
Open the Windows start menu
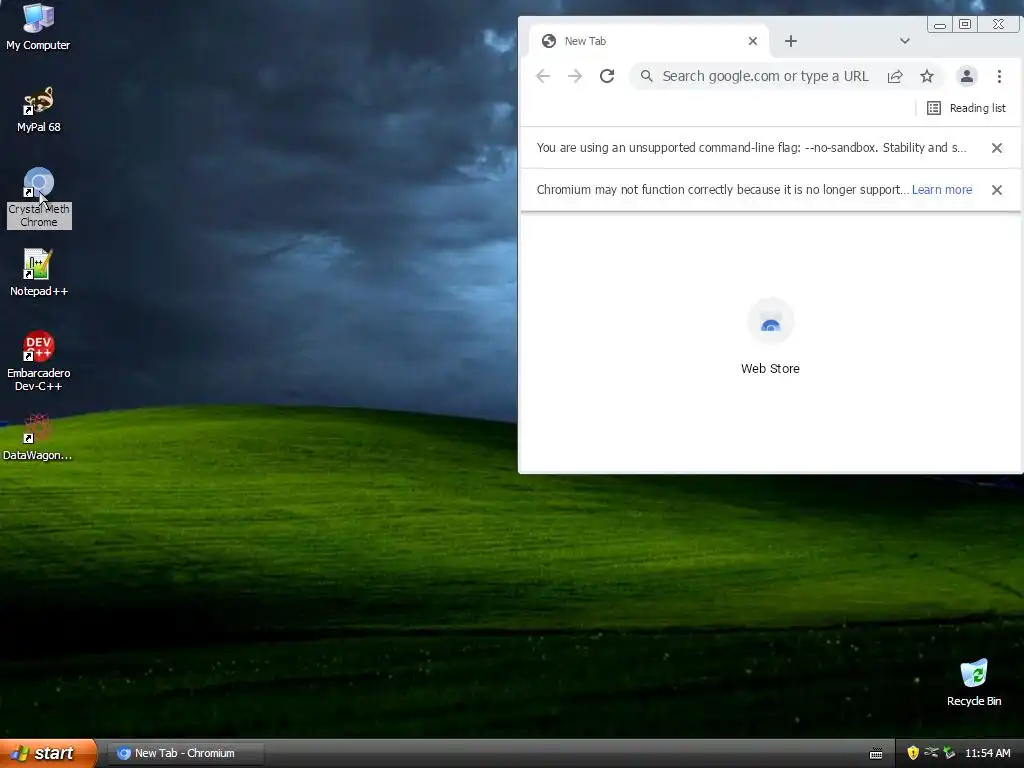[x=48, y=753]
